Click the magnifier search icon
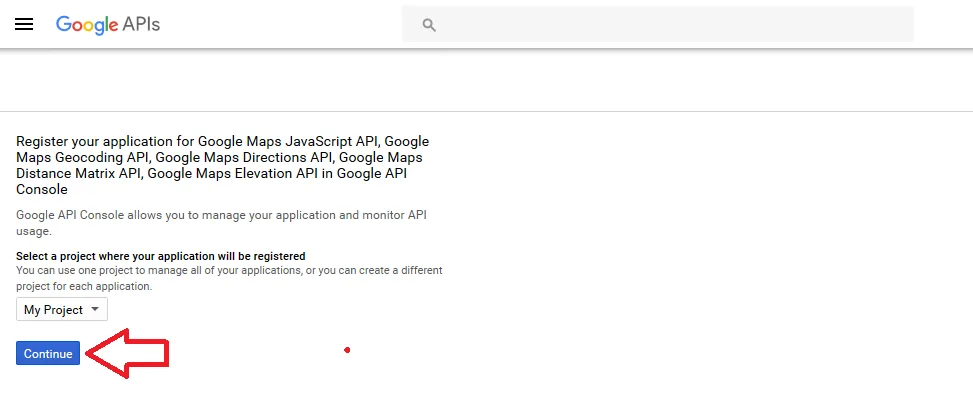The width and height of the screenshot is (973, 400). click(429, 25)
